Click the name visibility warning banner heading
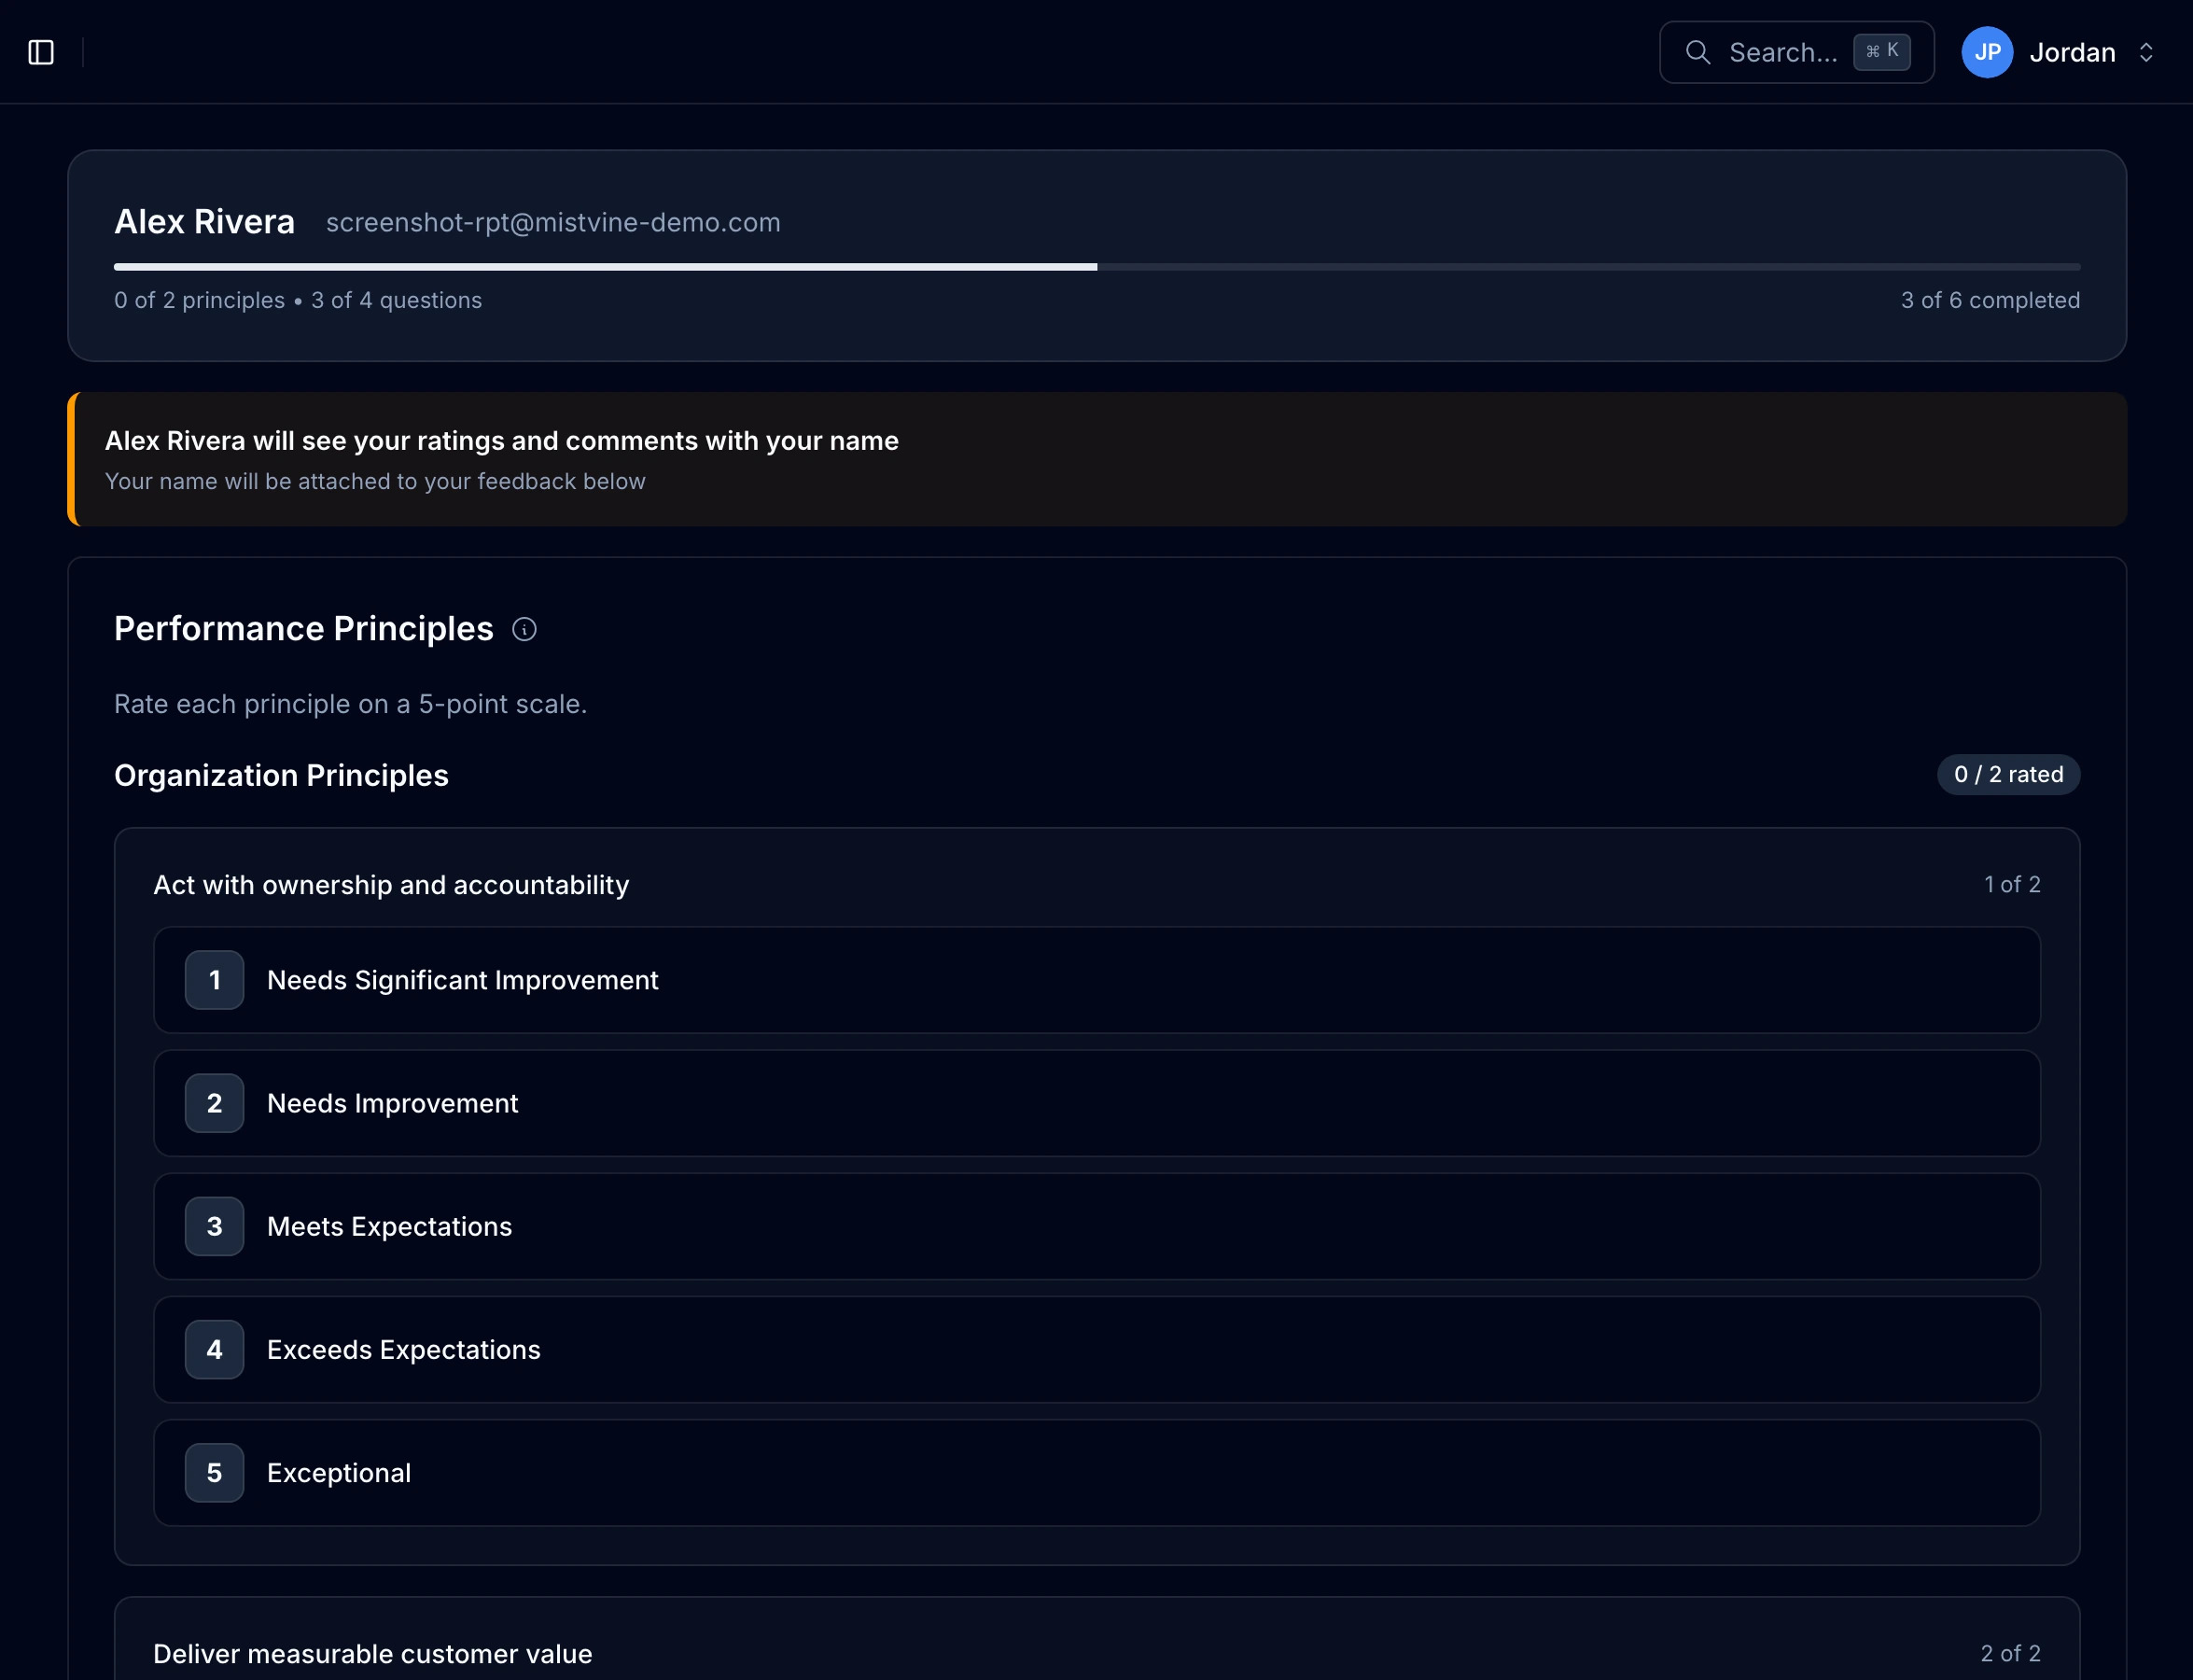This screenshot has height=1680, width=2193. click(x=501, y=441)
